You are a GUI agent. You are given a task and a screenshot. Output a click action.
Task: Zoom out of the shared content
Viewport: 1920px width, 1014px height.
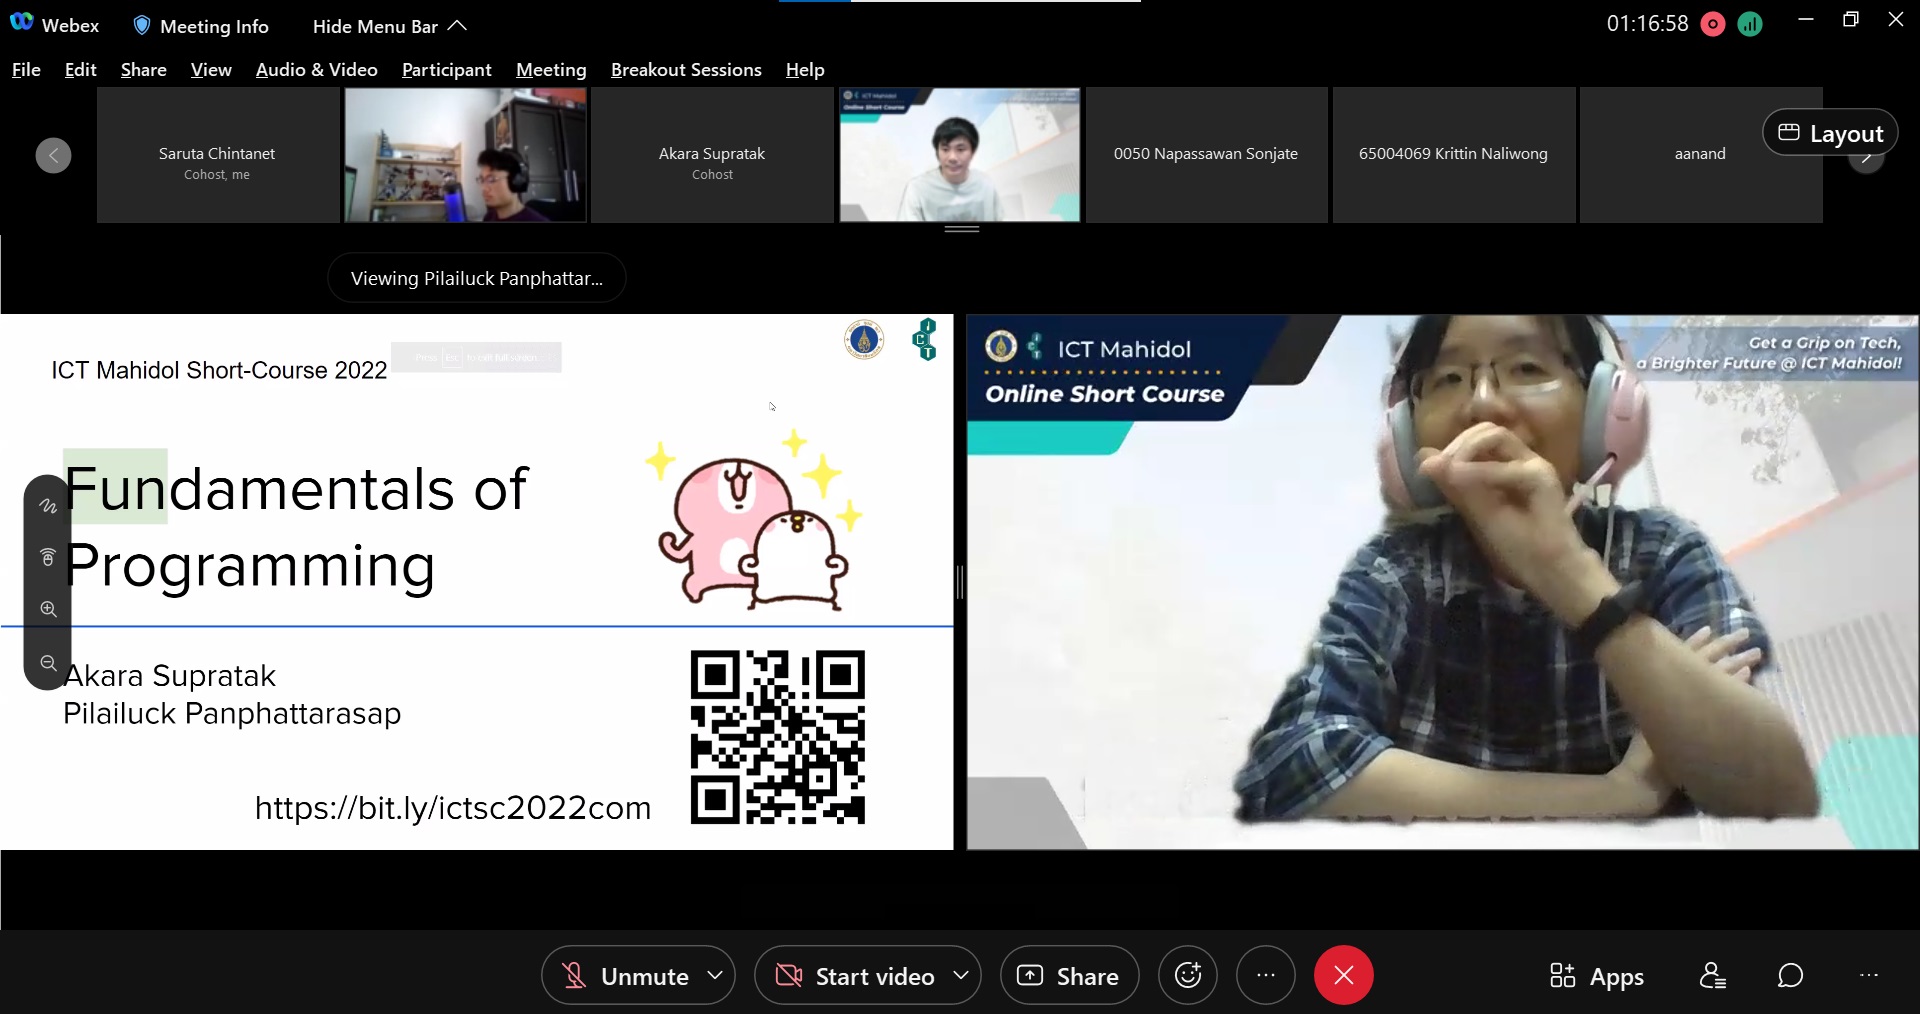tap(48, 663)
